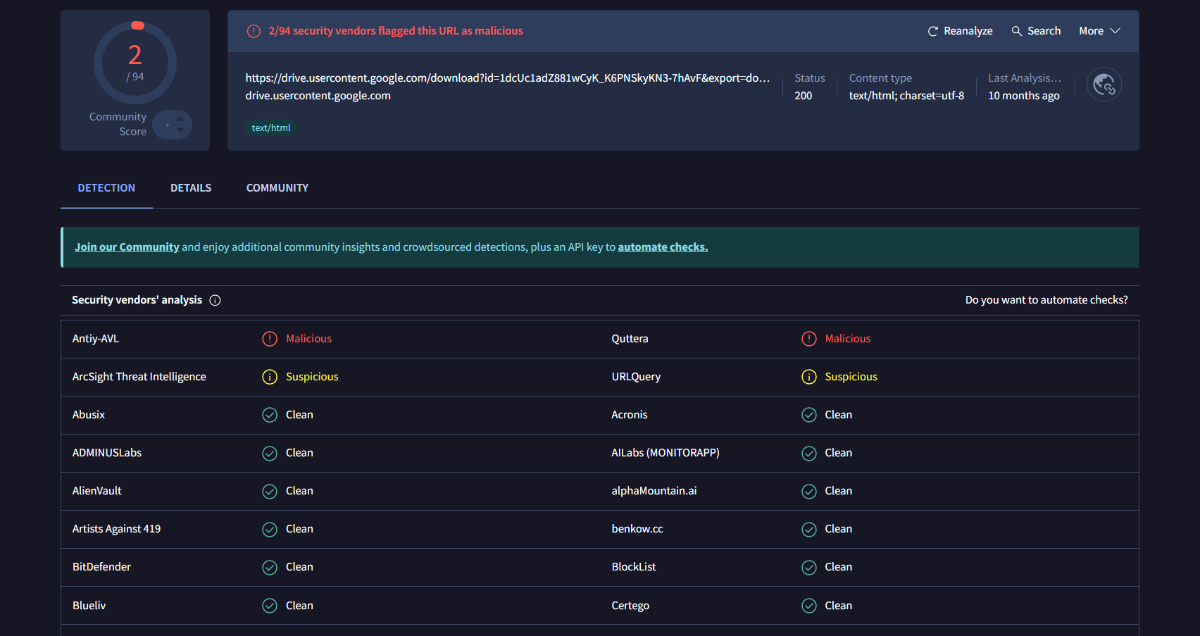Switch to the Details tab
This screenshot has width=1200, height=636.
(x=190, y=188)
